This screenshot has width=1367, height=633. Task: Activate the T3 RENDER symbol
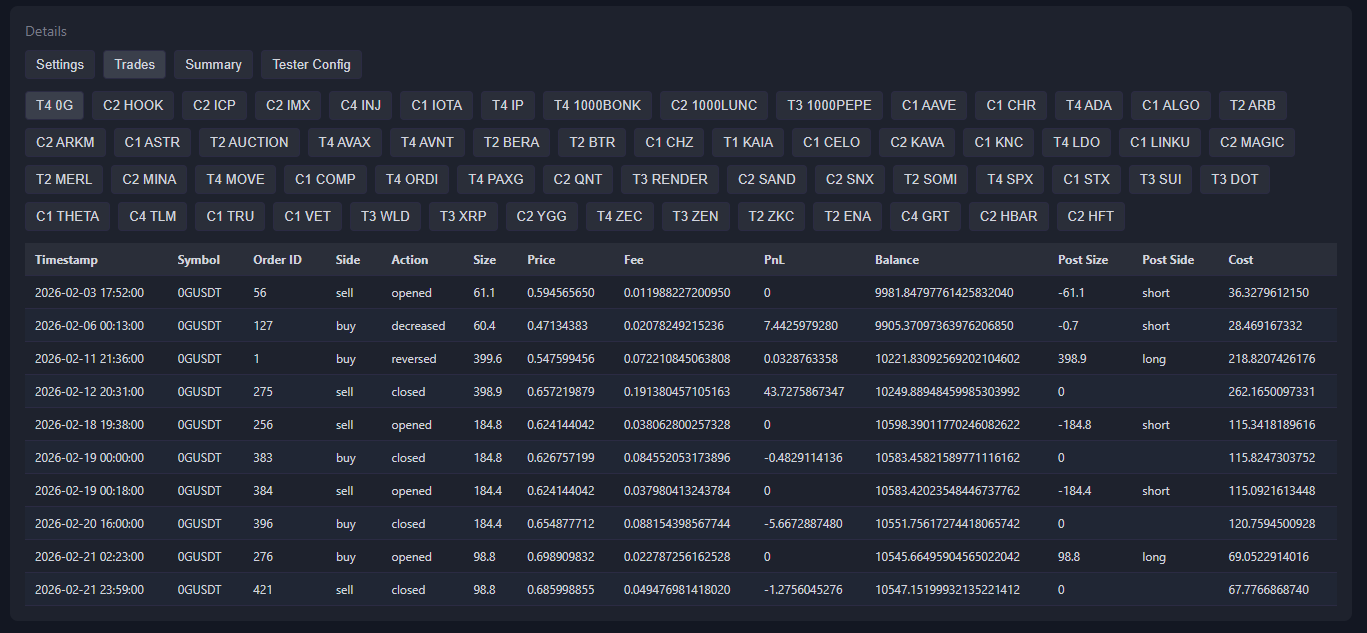click(x=670, y=179)
